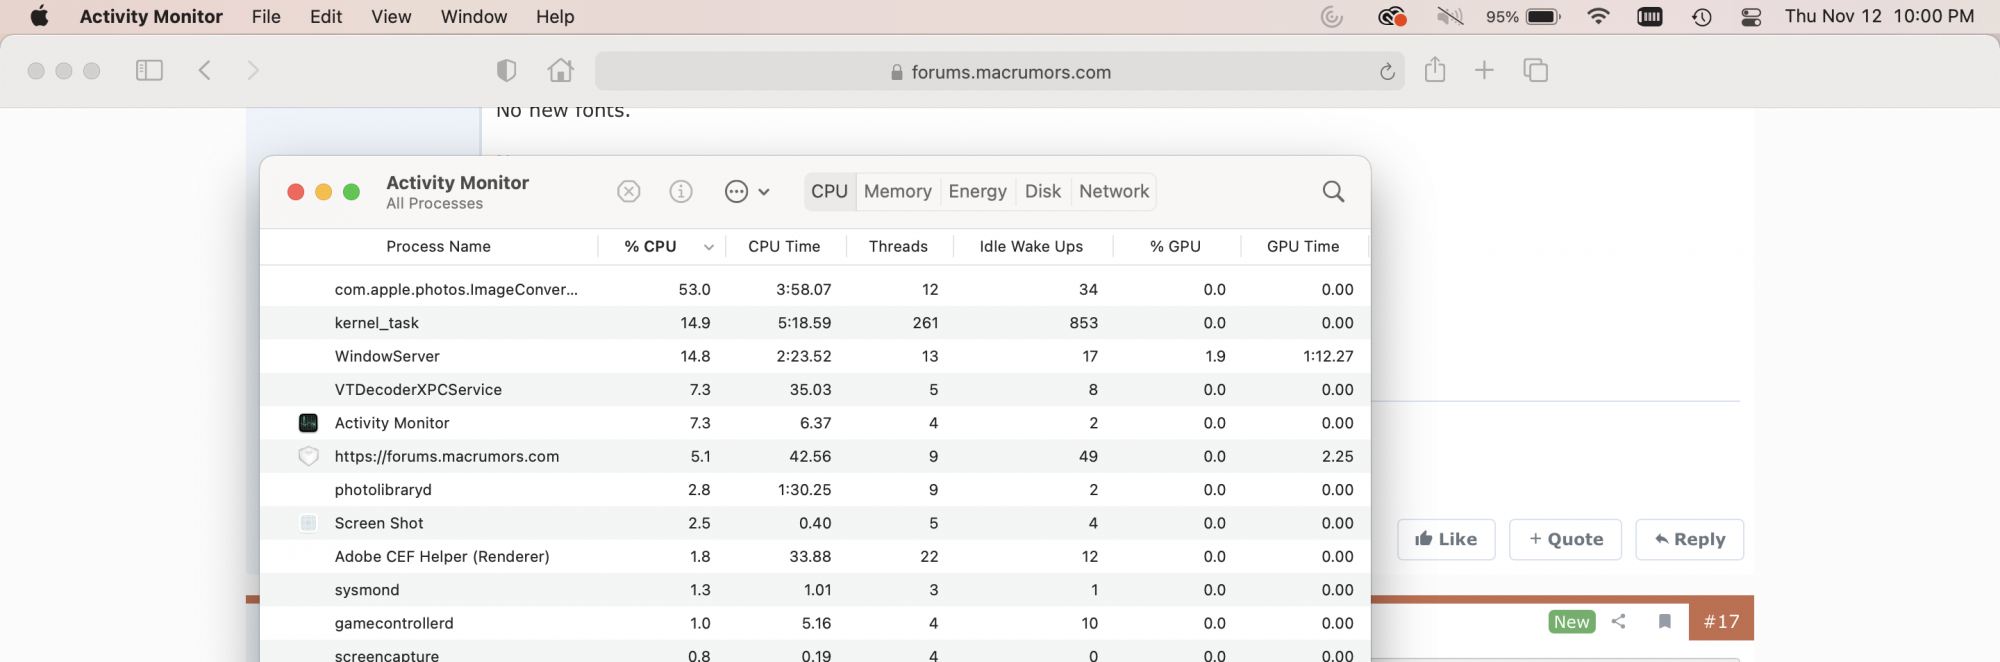Stop the selected process in Activity Monitor

pos(629,191)
